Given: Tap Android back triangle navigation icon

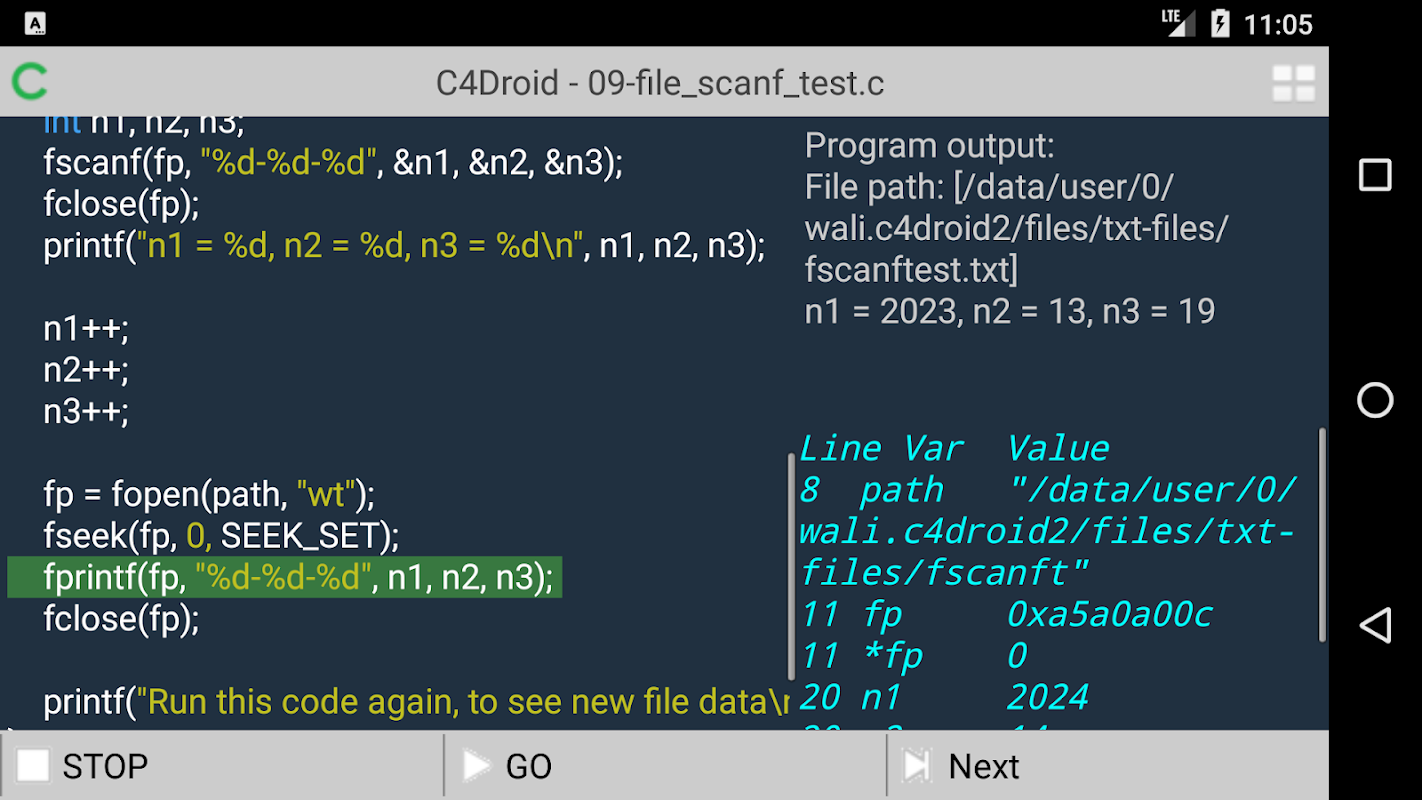Looking at the screenshot, I should (1374, 626).
